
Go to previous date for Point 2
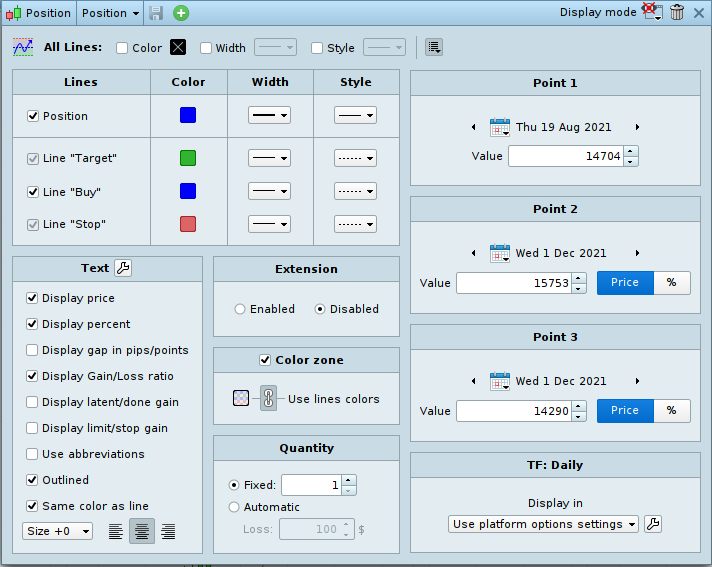[474, 253]
